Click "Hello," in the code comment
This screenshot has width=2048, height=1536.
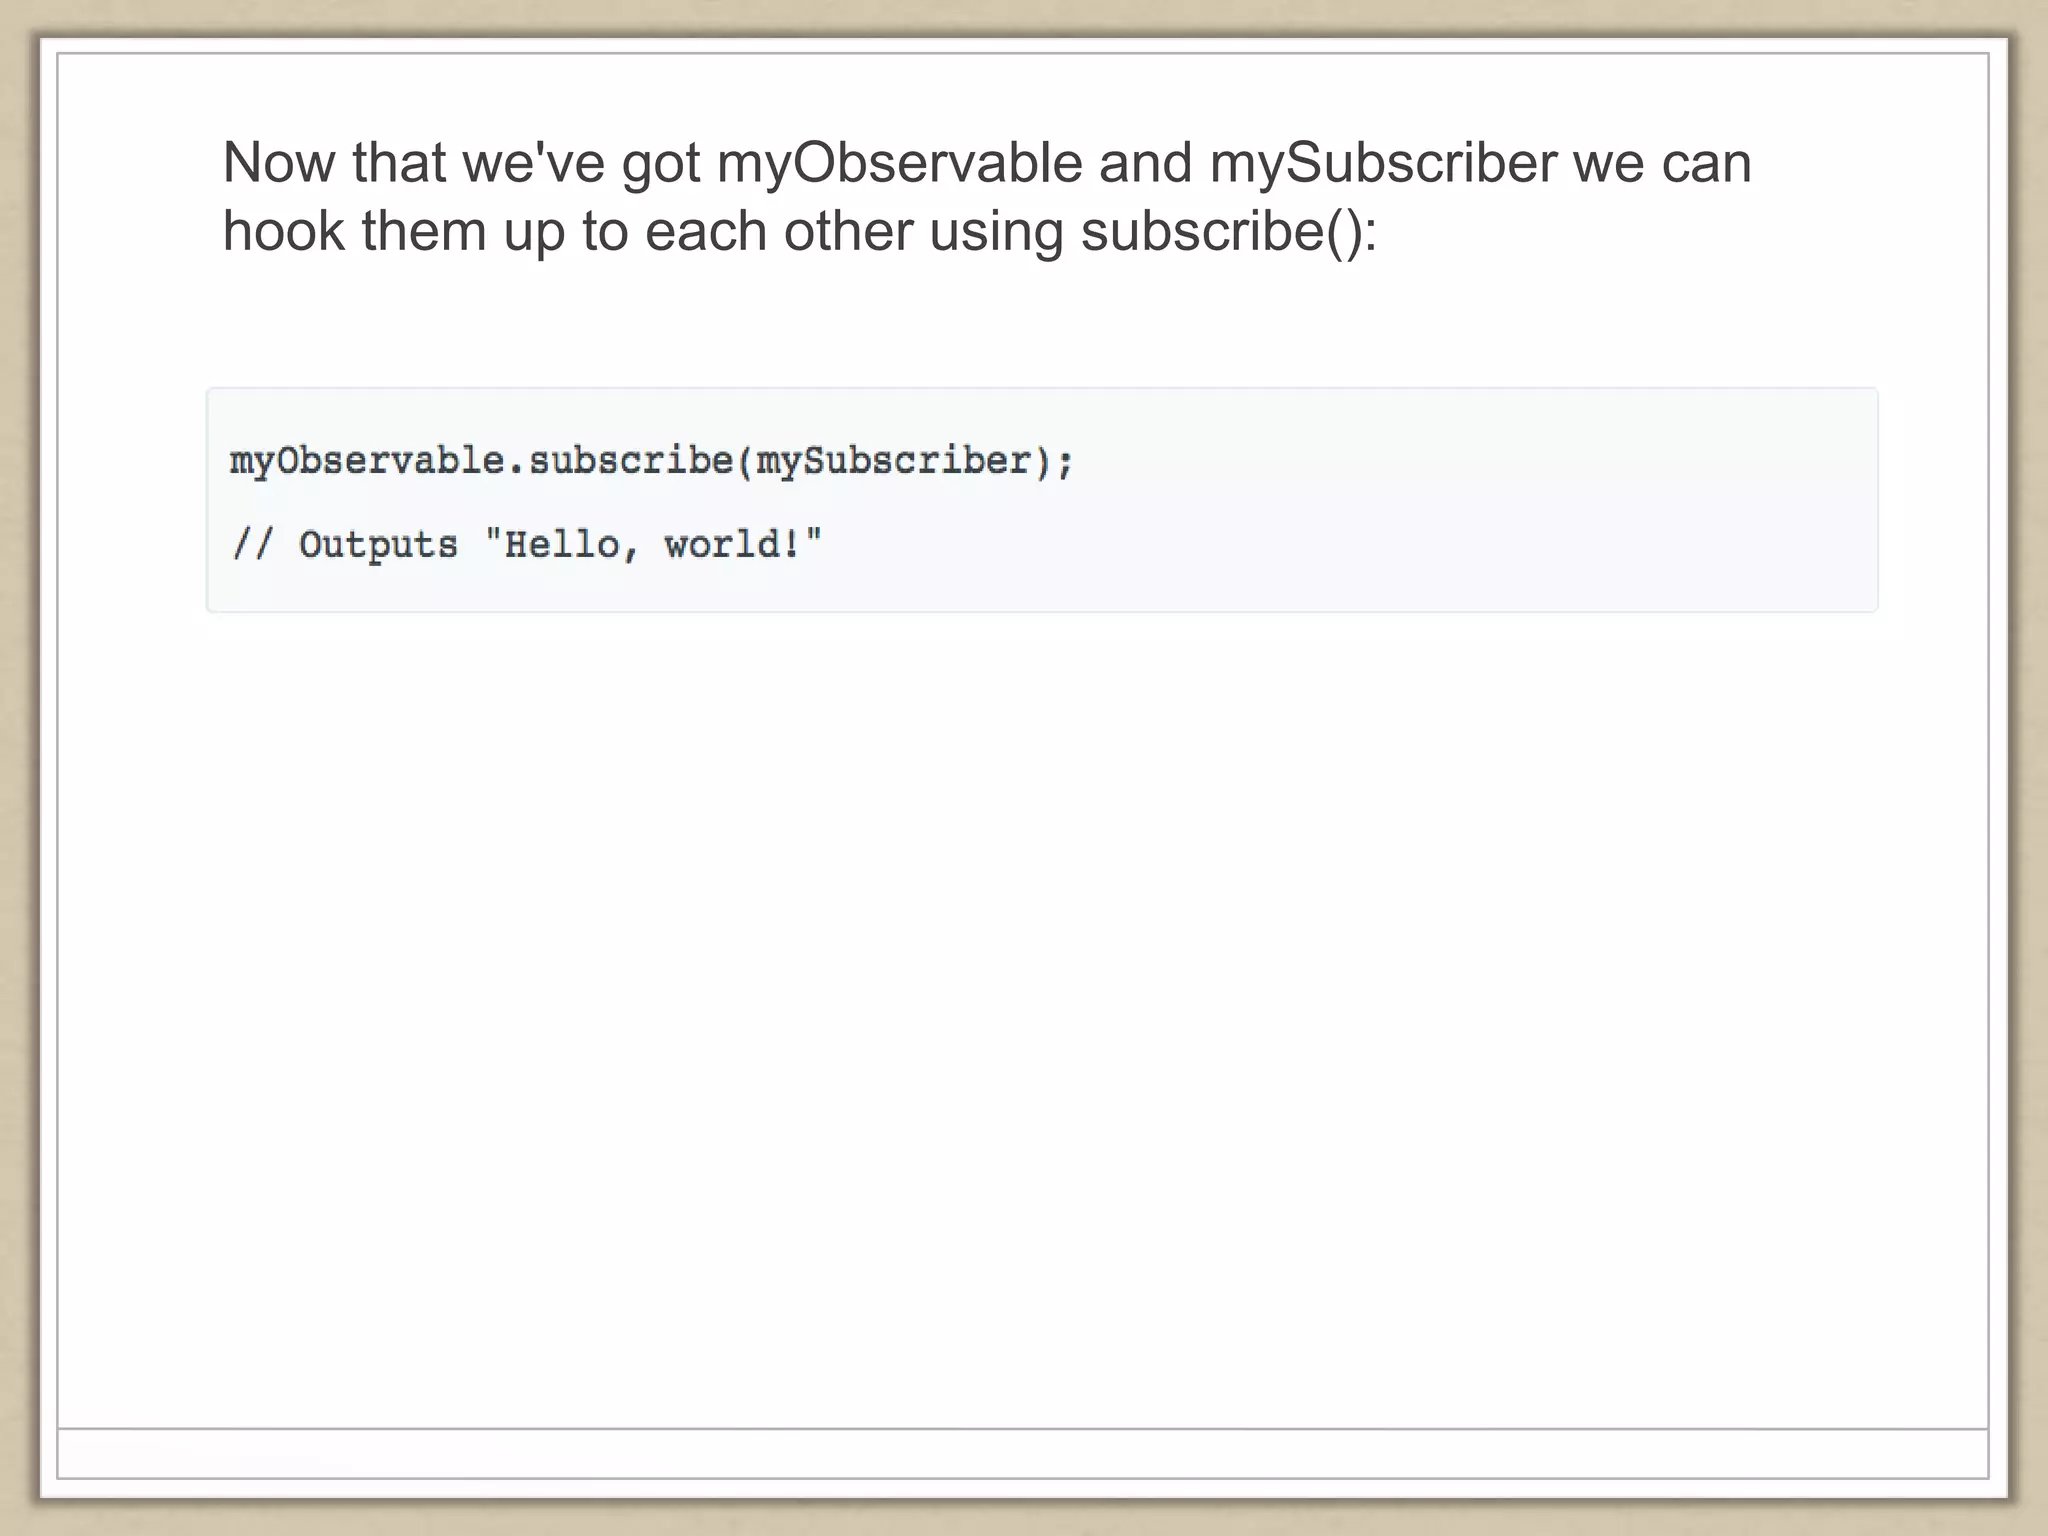point(571,545)
